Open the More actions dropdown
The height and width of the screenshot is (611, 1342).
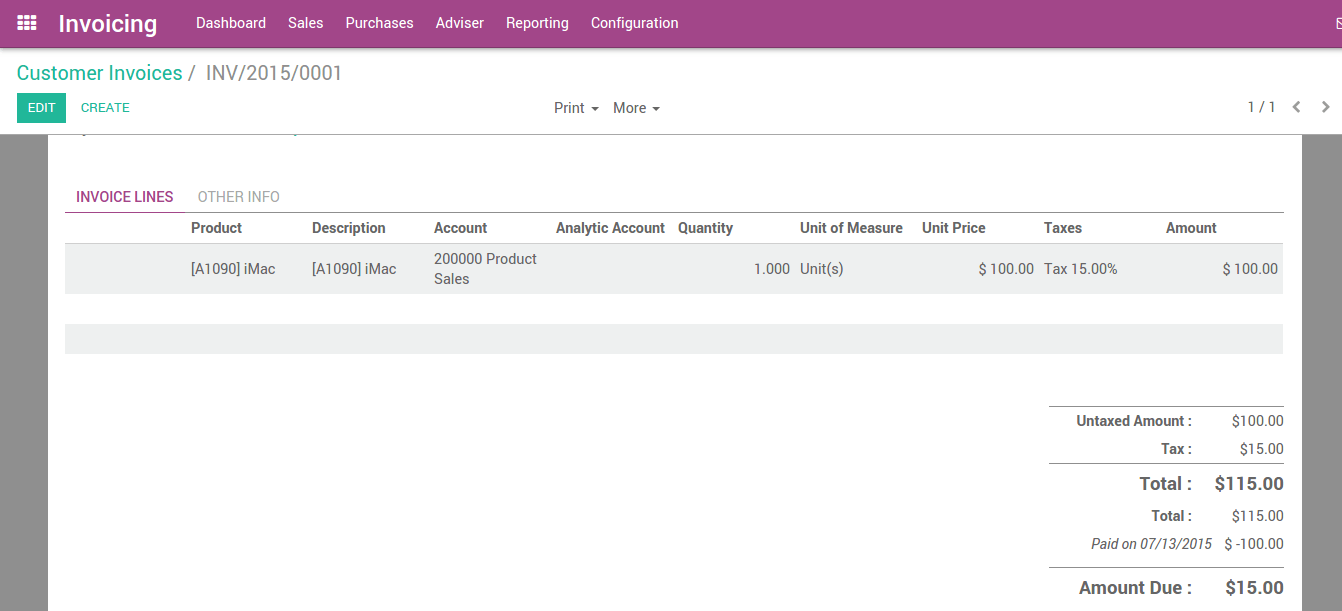coord(636,107)
